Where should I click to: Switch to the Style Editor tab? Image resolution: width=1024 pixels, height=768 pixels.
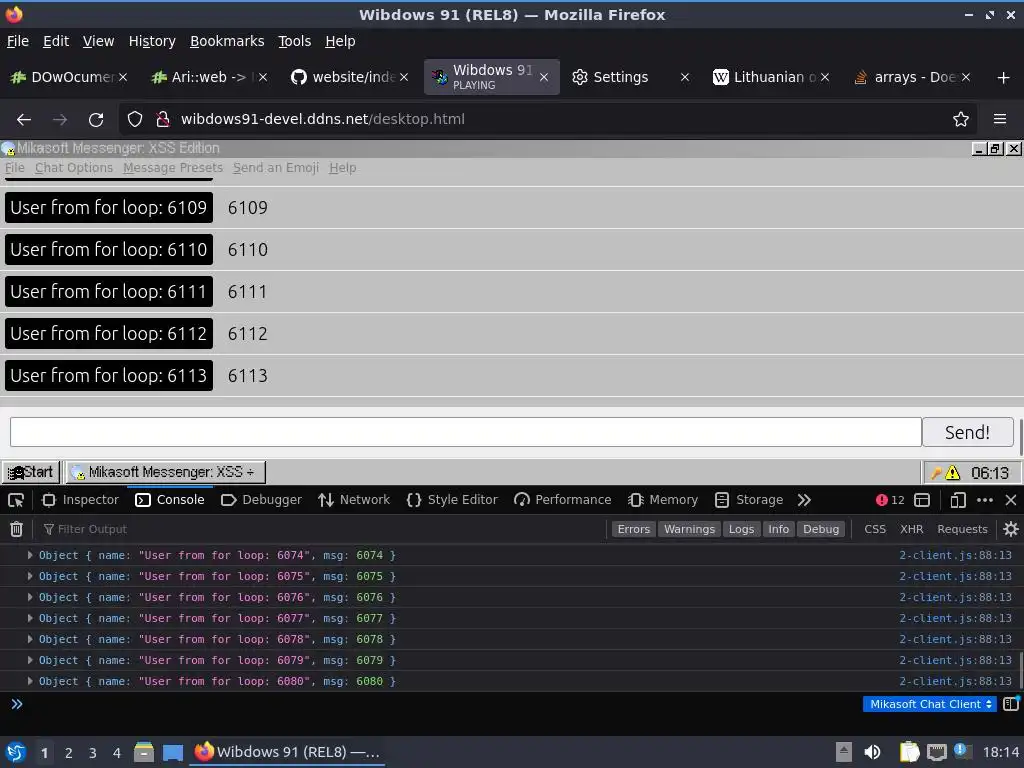452,500
